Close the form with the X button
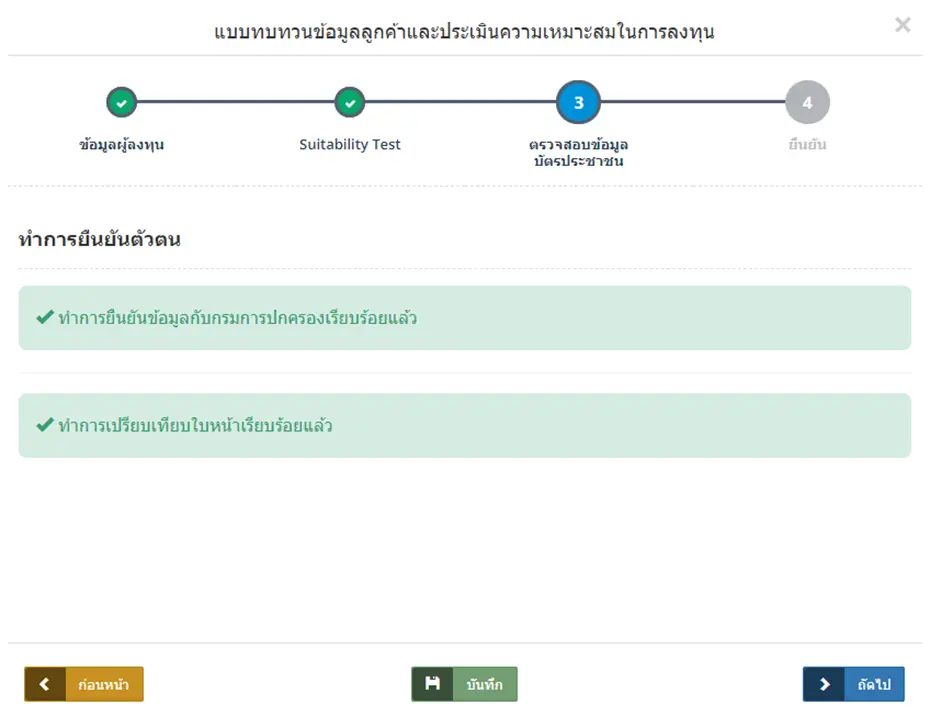The width and height of the screenshot is (930, 716). (x=902, y=25)
